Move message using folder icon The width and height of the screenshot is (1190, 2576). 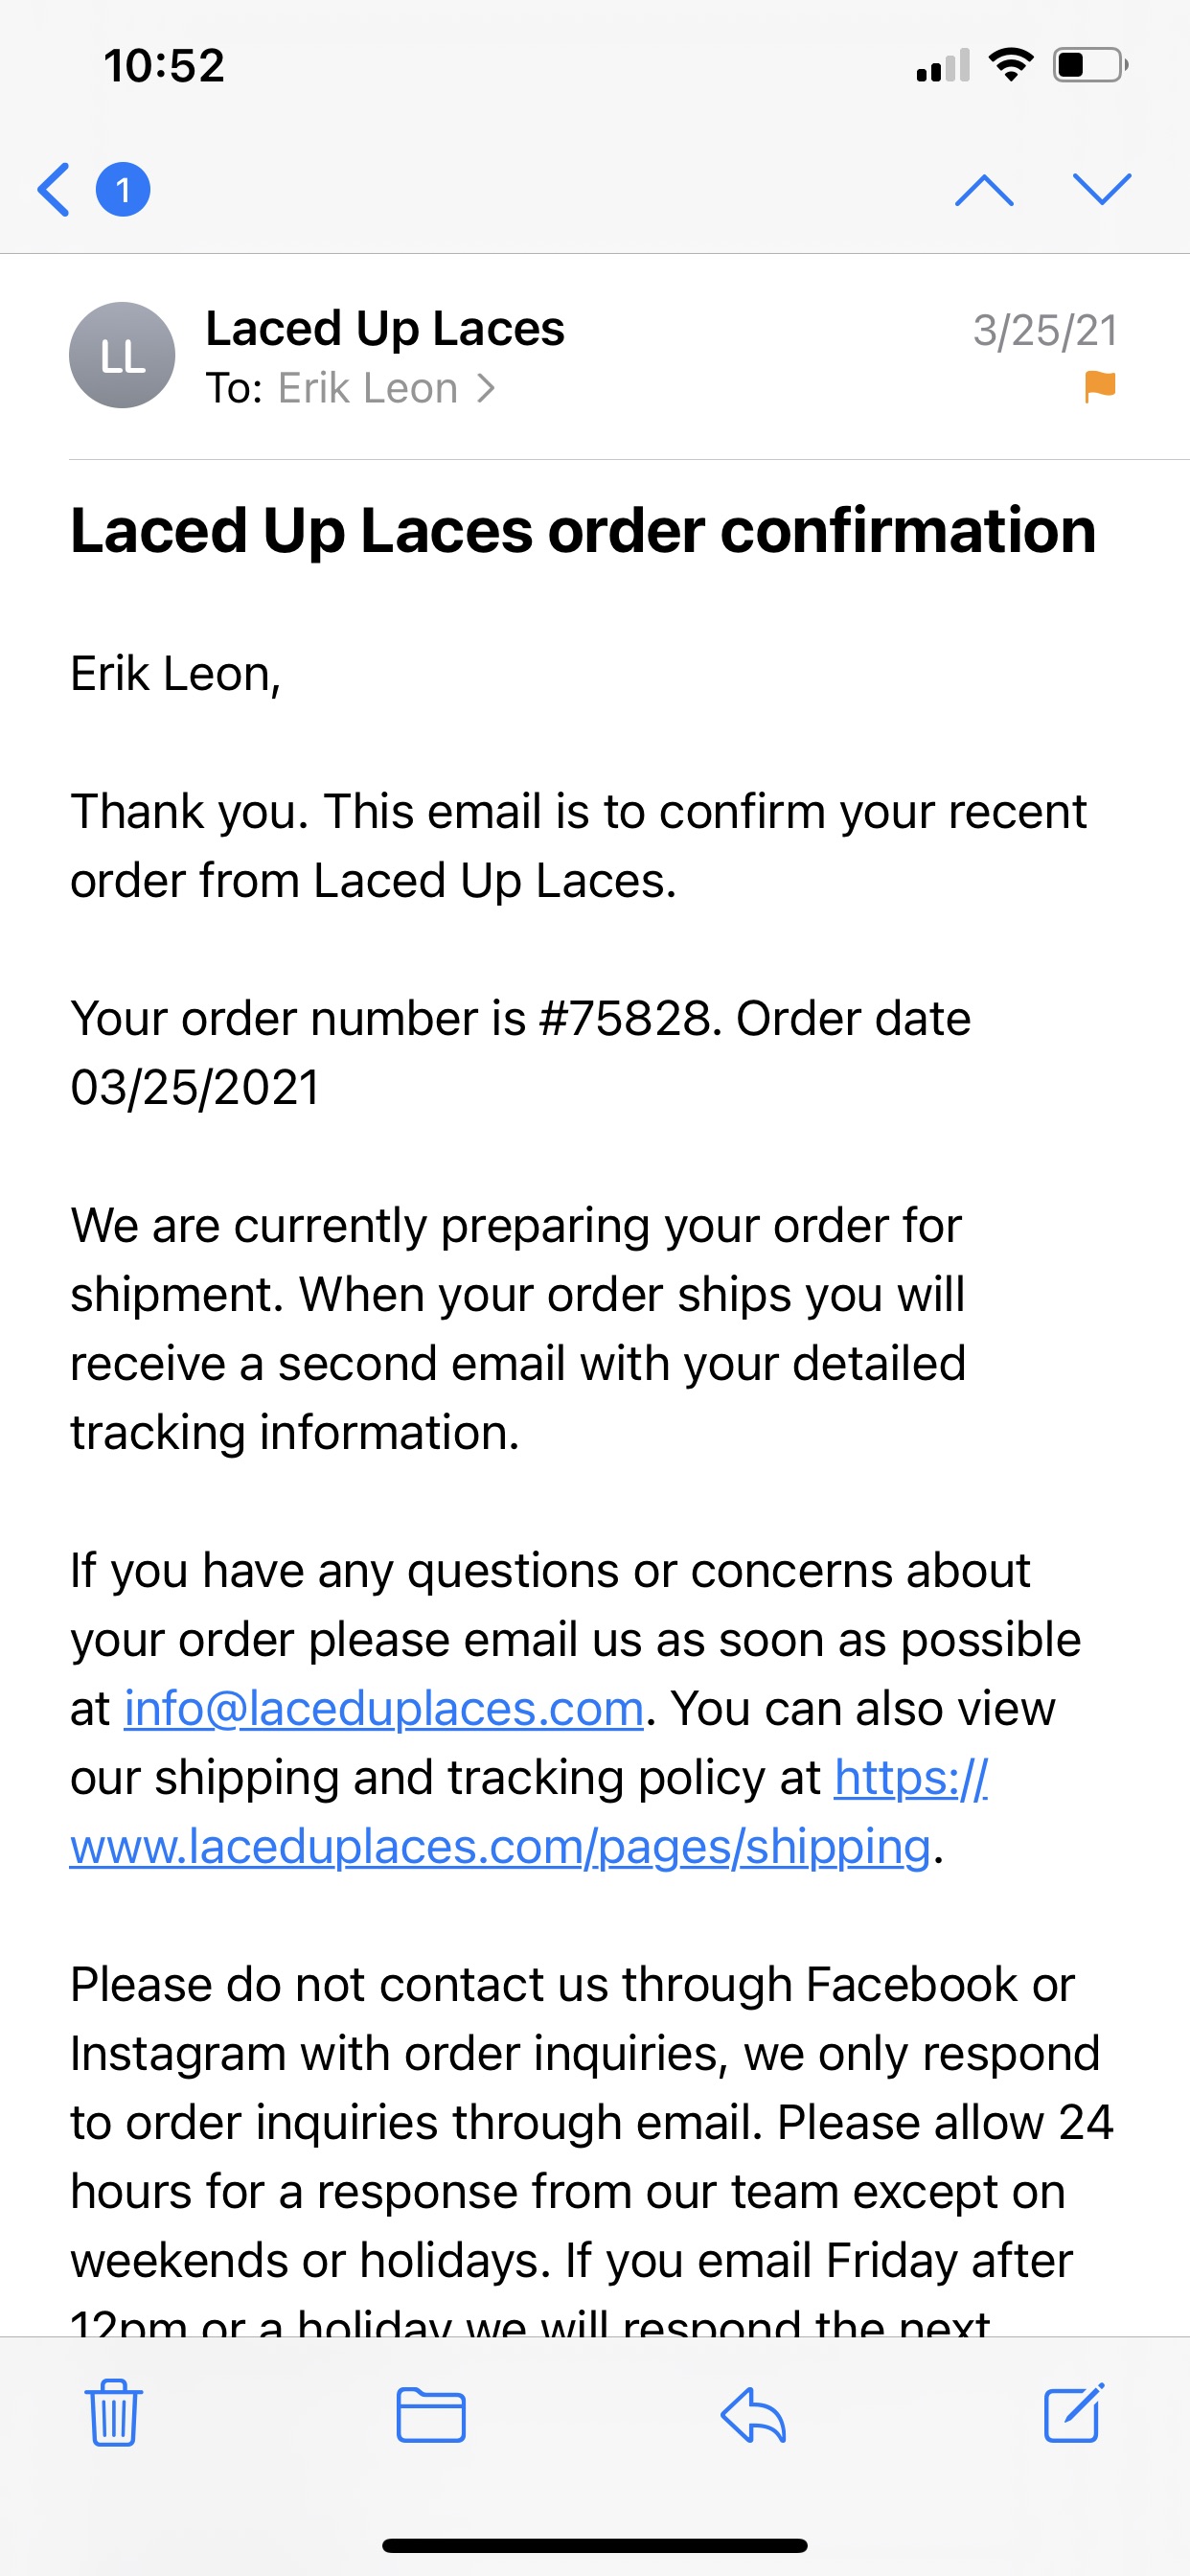pyautogui.click(x=431, y=2414)
